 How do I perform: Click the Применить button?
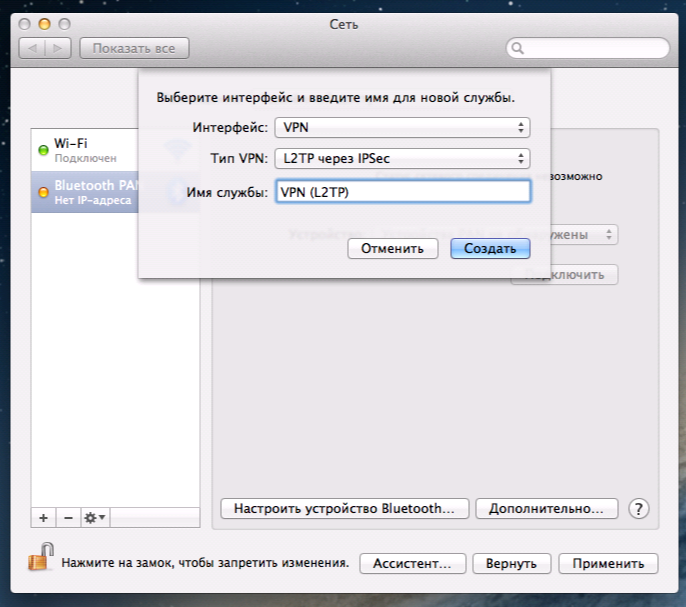click(x=608, y=563)
